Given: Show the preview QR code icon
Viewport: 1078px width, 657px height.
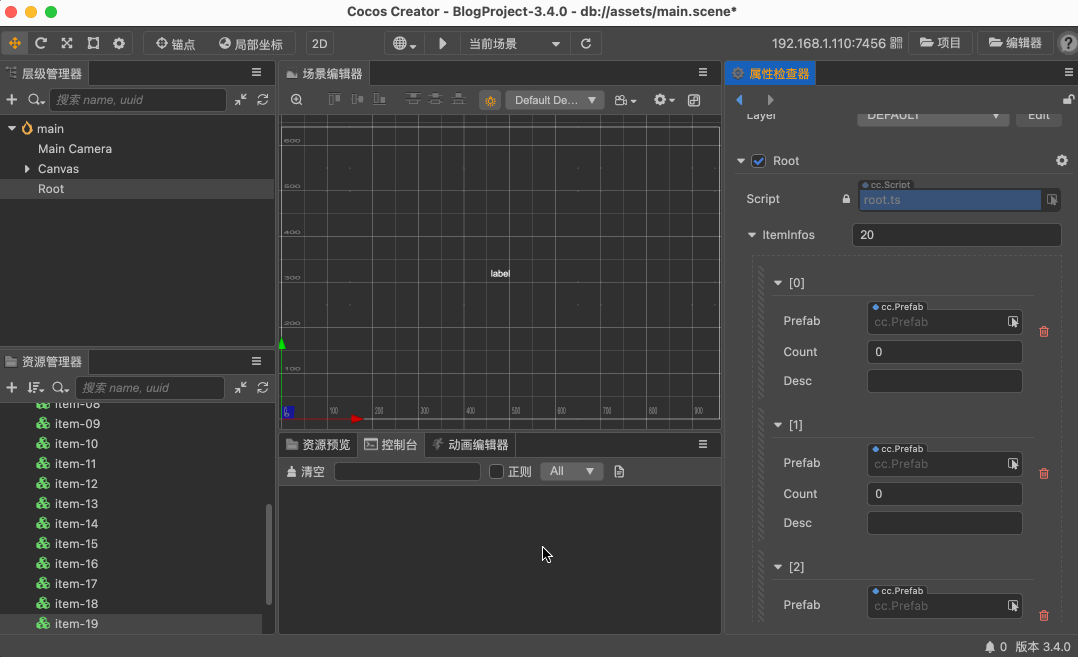Looking at the screenshot, I should [896, 43].
